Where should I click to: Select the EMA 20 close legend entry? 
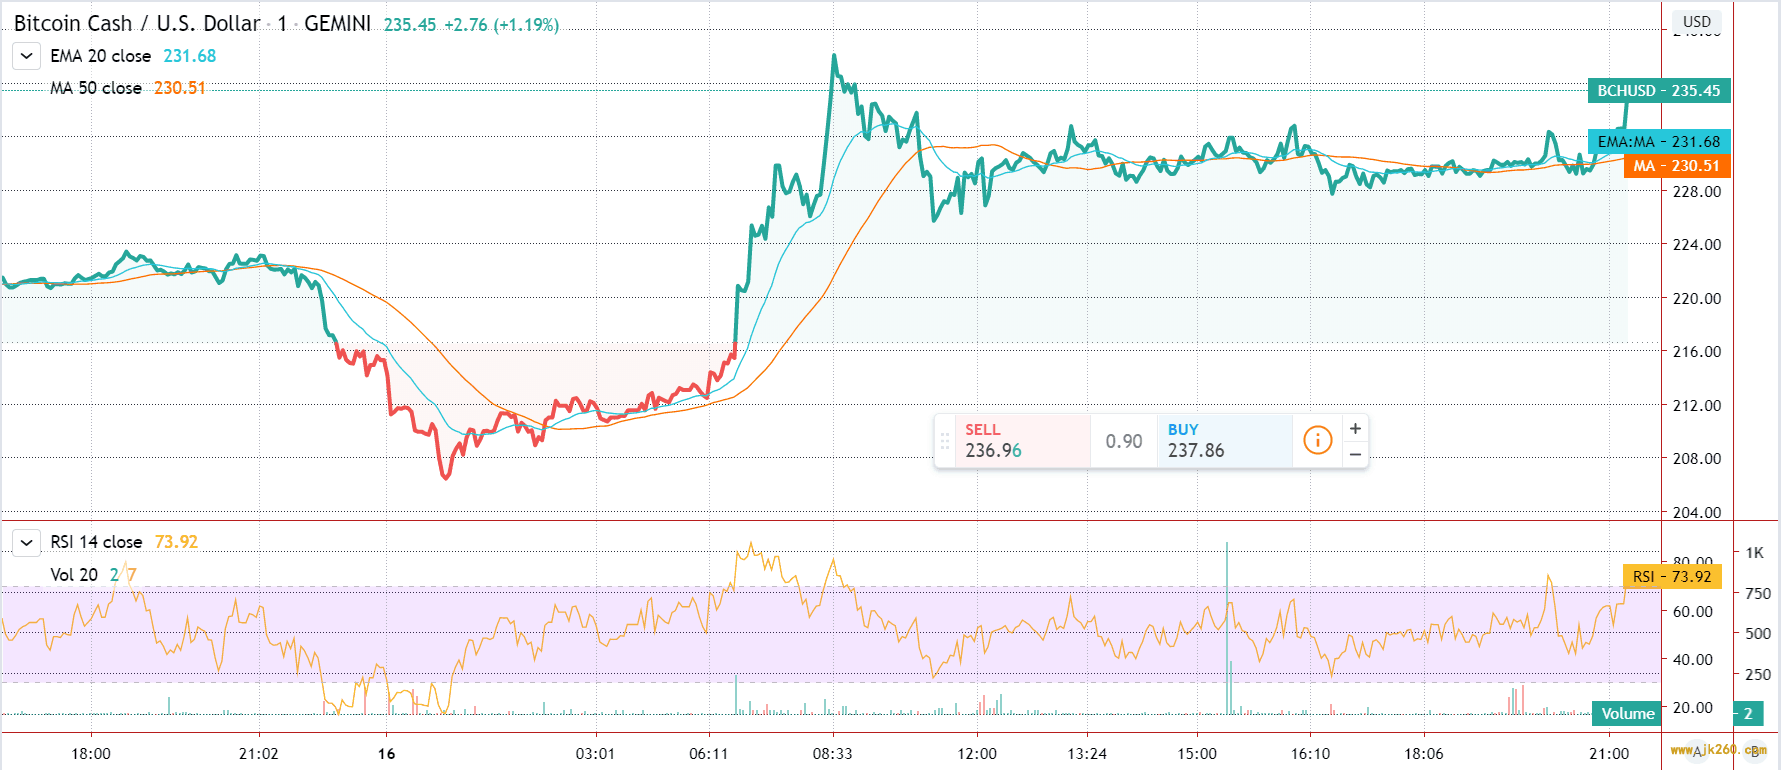[x=100, y=56]
